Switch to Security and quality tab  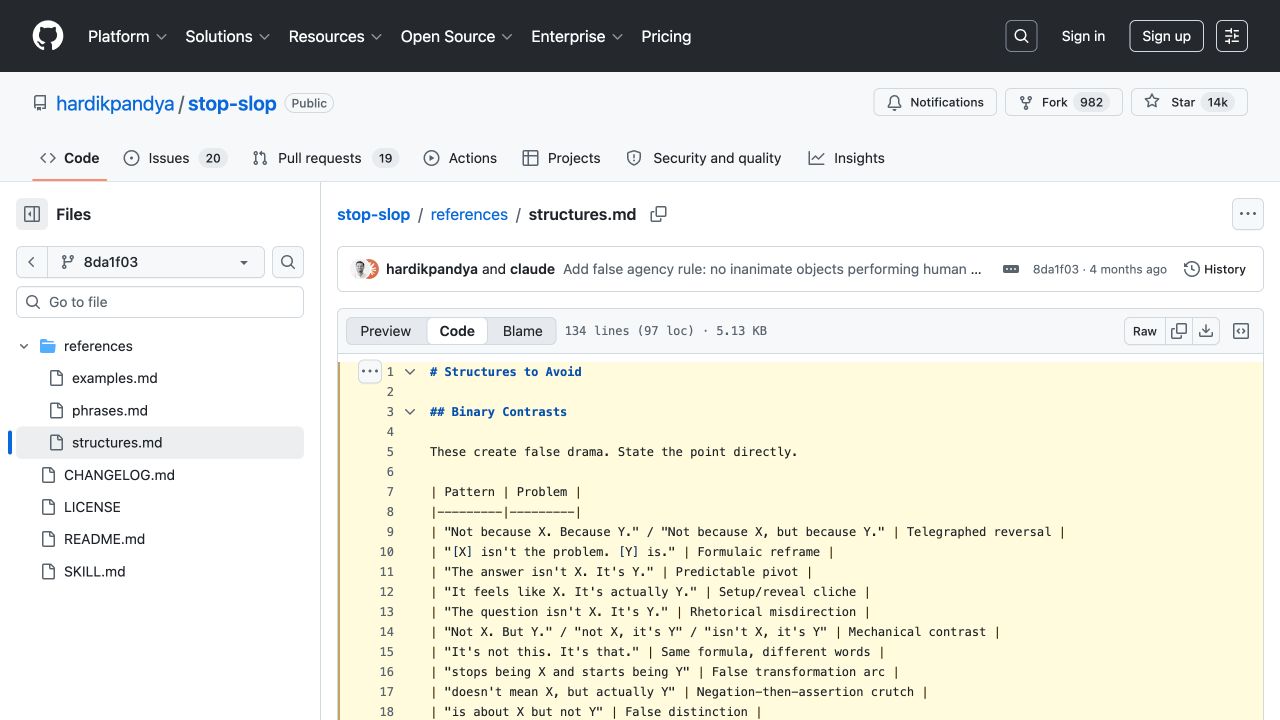click(704, 158)
